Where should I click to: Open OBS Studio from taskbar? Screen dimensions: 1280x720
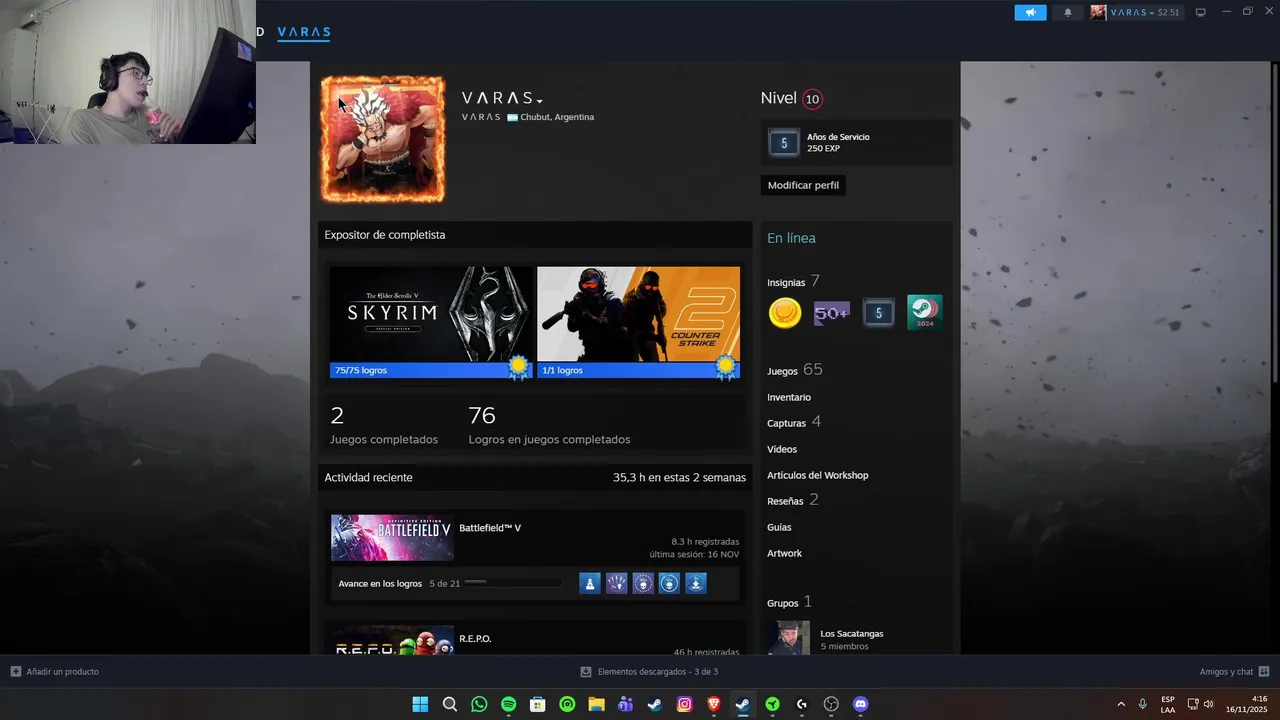(x=830, y=704)
